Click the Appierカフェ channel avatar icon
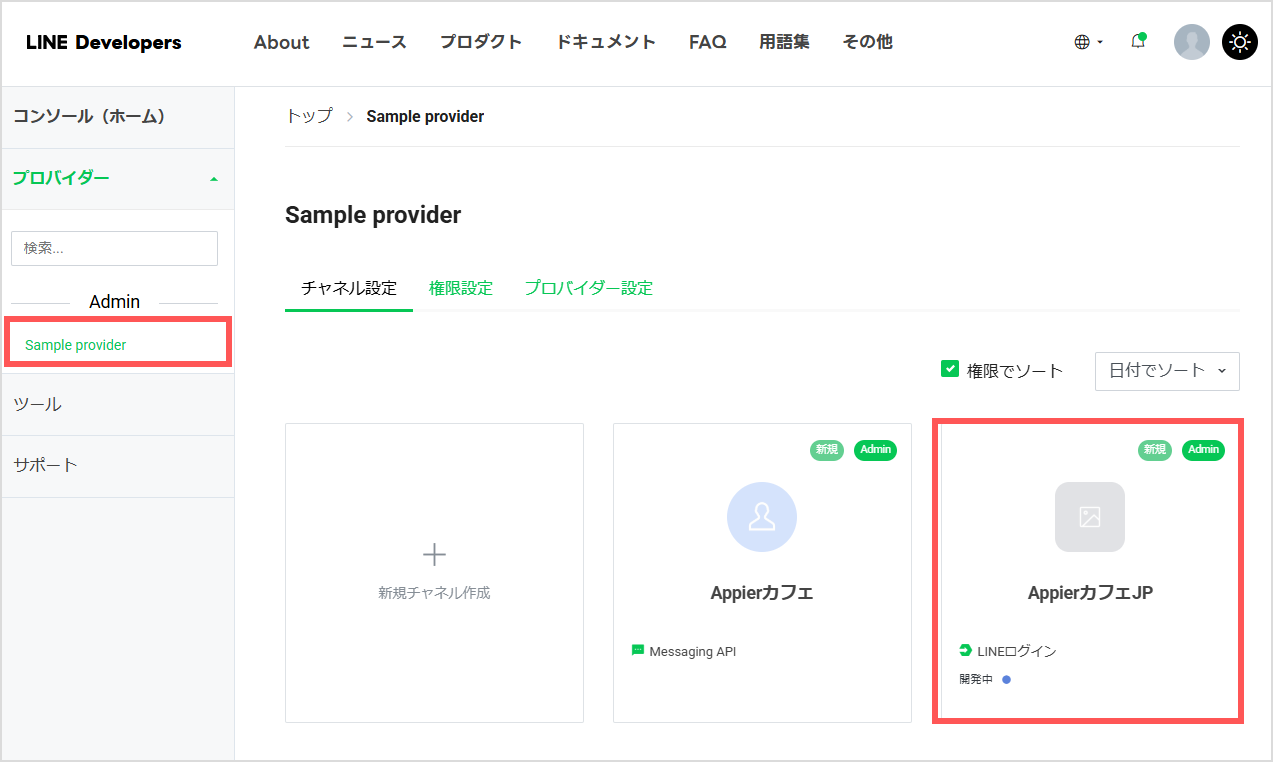1273x762 pixels. click(762, 517)
